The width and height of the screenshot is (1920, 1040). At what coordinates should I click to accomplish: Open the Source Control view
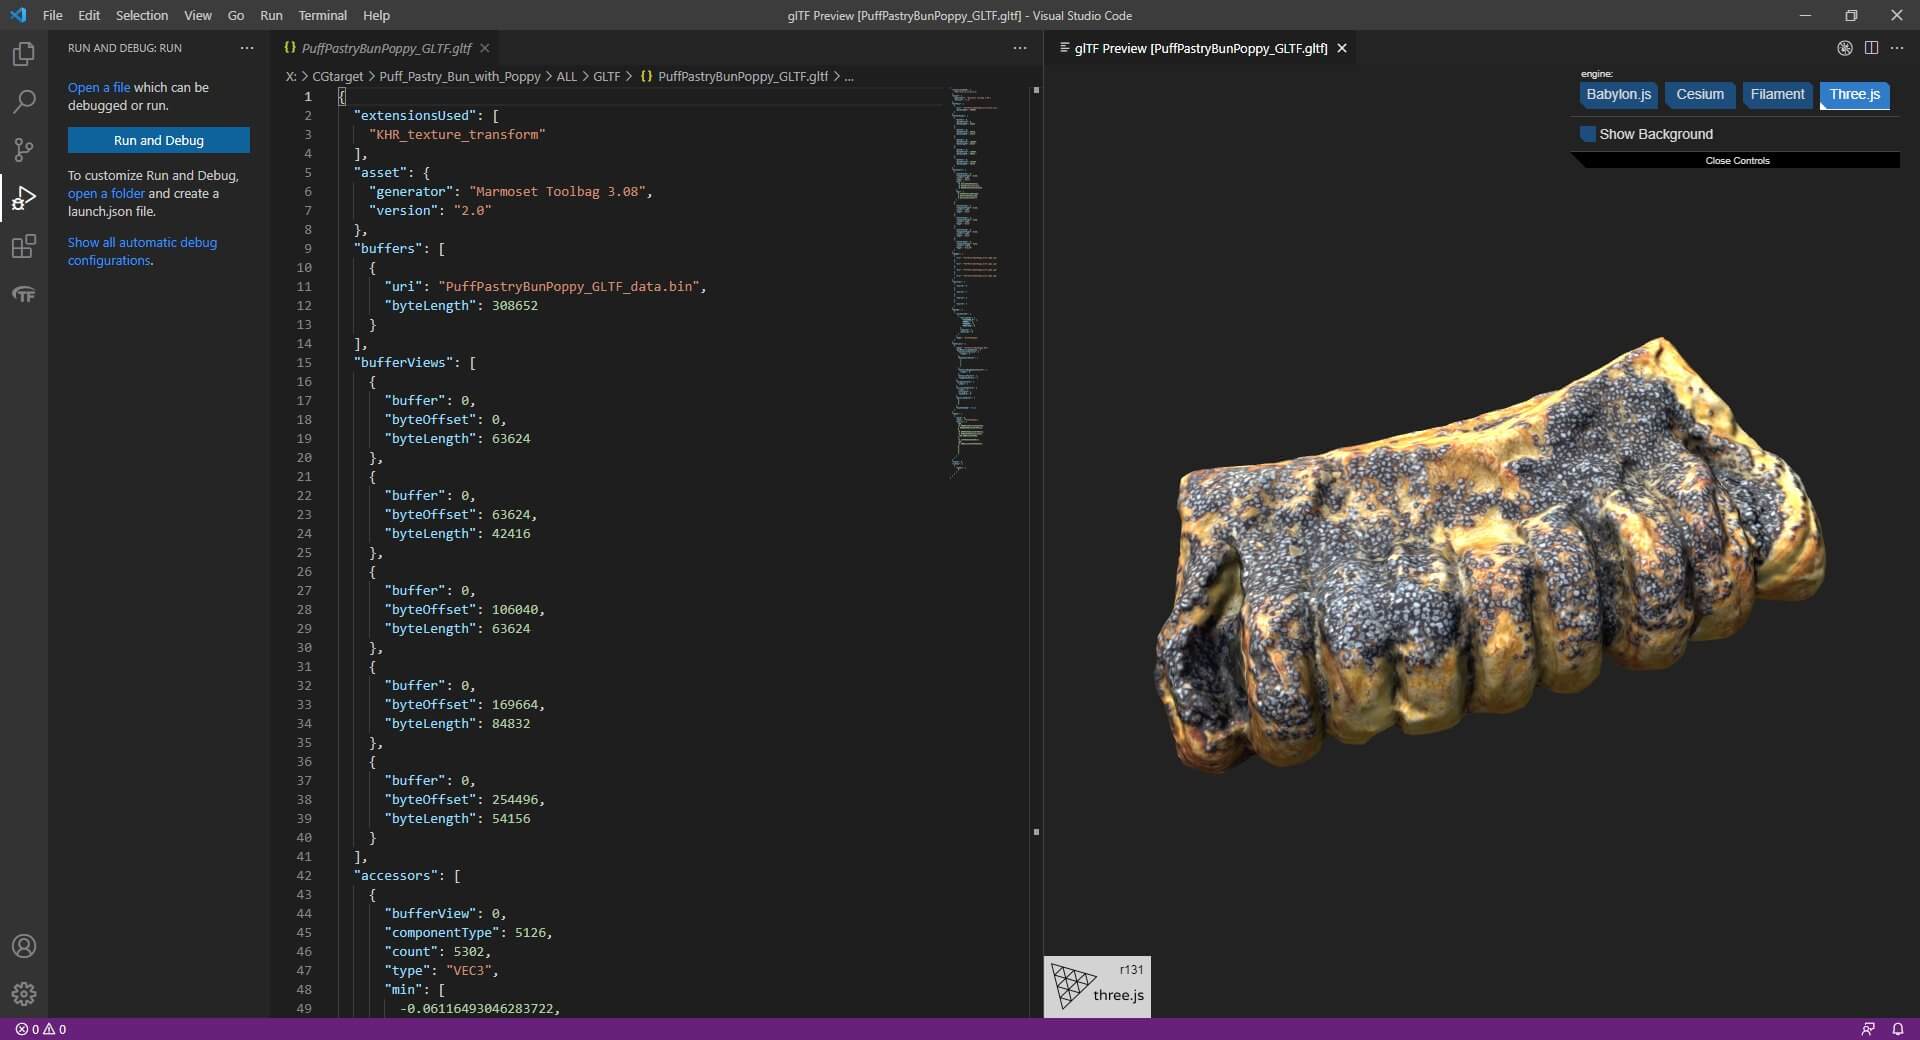23,150
